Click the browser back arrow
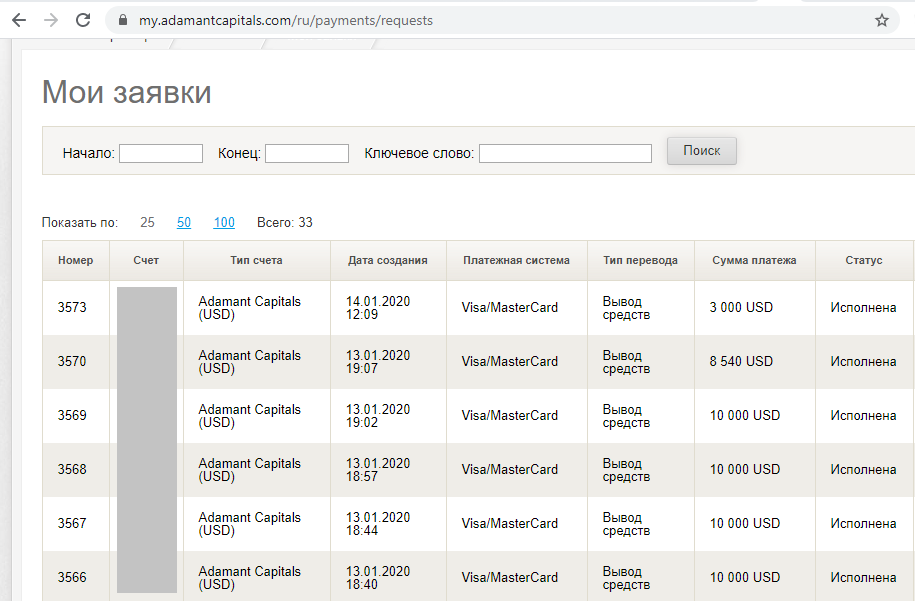The width and height of the screenshot is (915, 601). coord(19,20)
